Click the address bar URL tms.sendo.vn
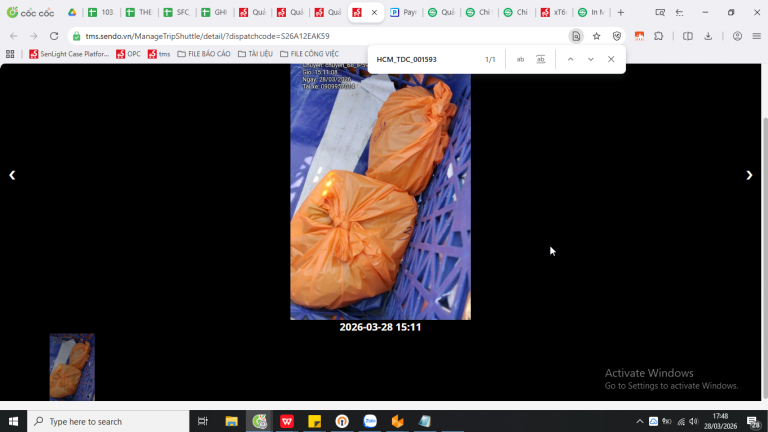Screen dimensions: 768x432 207,36
